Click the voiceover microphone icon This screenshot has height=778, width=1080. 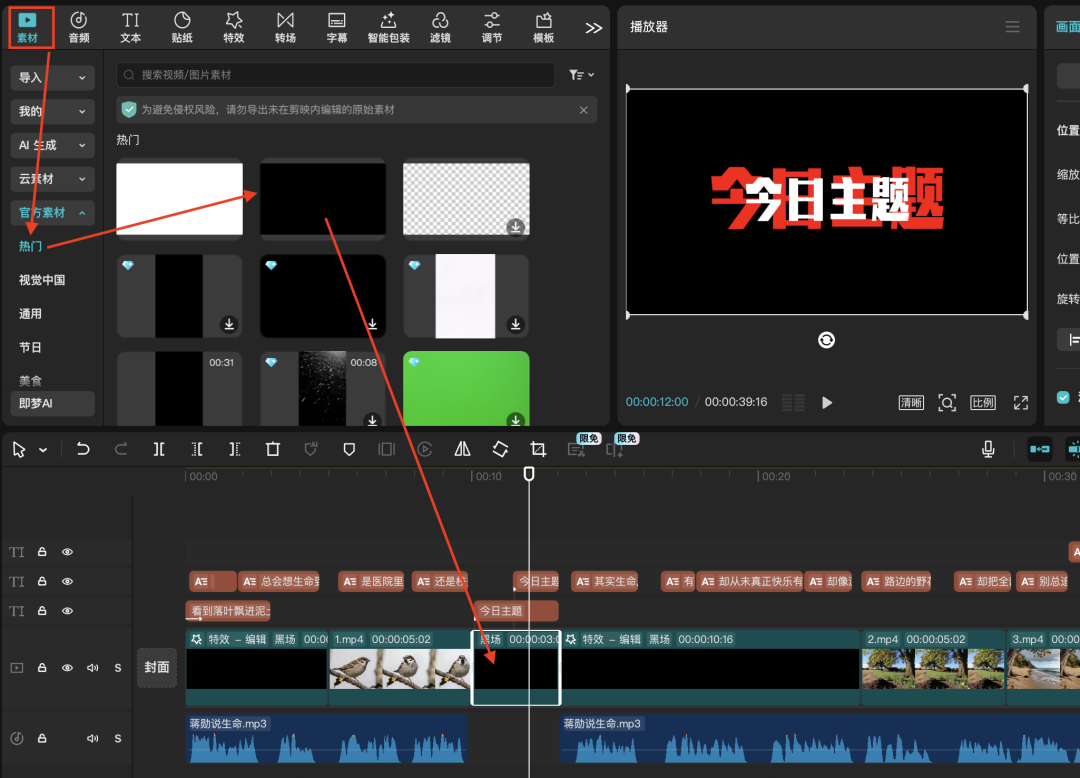988,449
